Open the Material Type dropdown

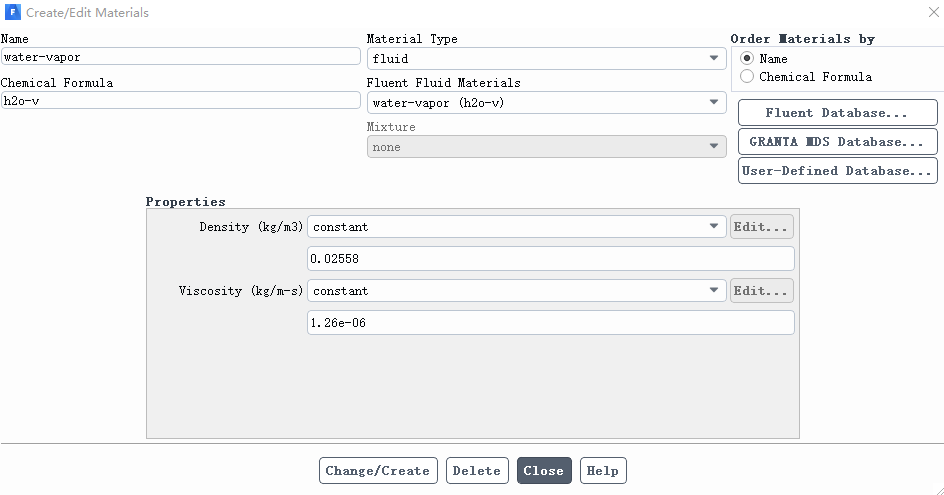pos(547,58)
